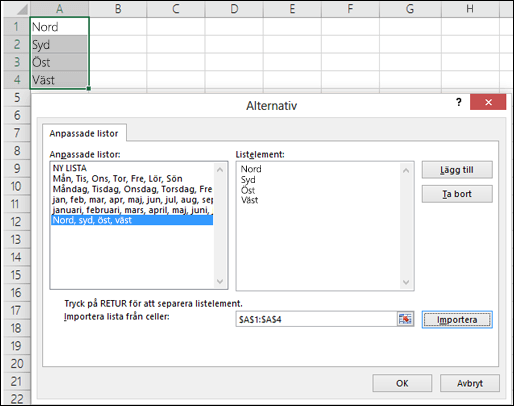The image size is (514, 406).
Task: Select row 4 header
Action: [16, 80]
